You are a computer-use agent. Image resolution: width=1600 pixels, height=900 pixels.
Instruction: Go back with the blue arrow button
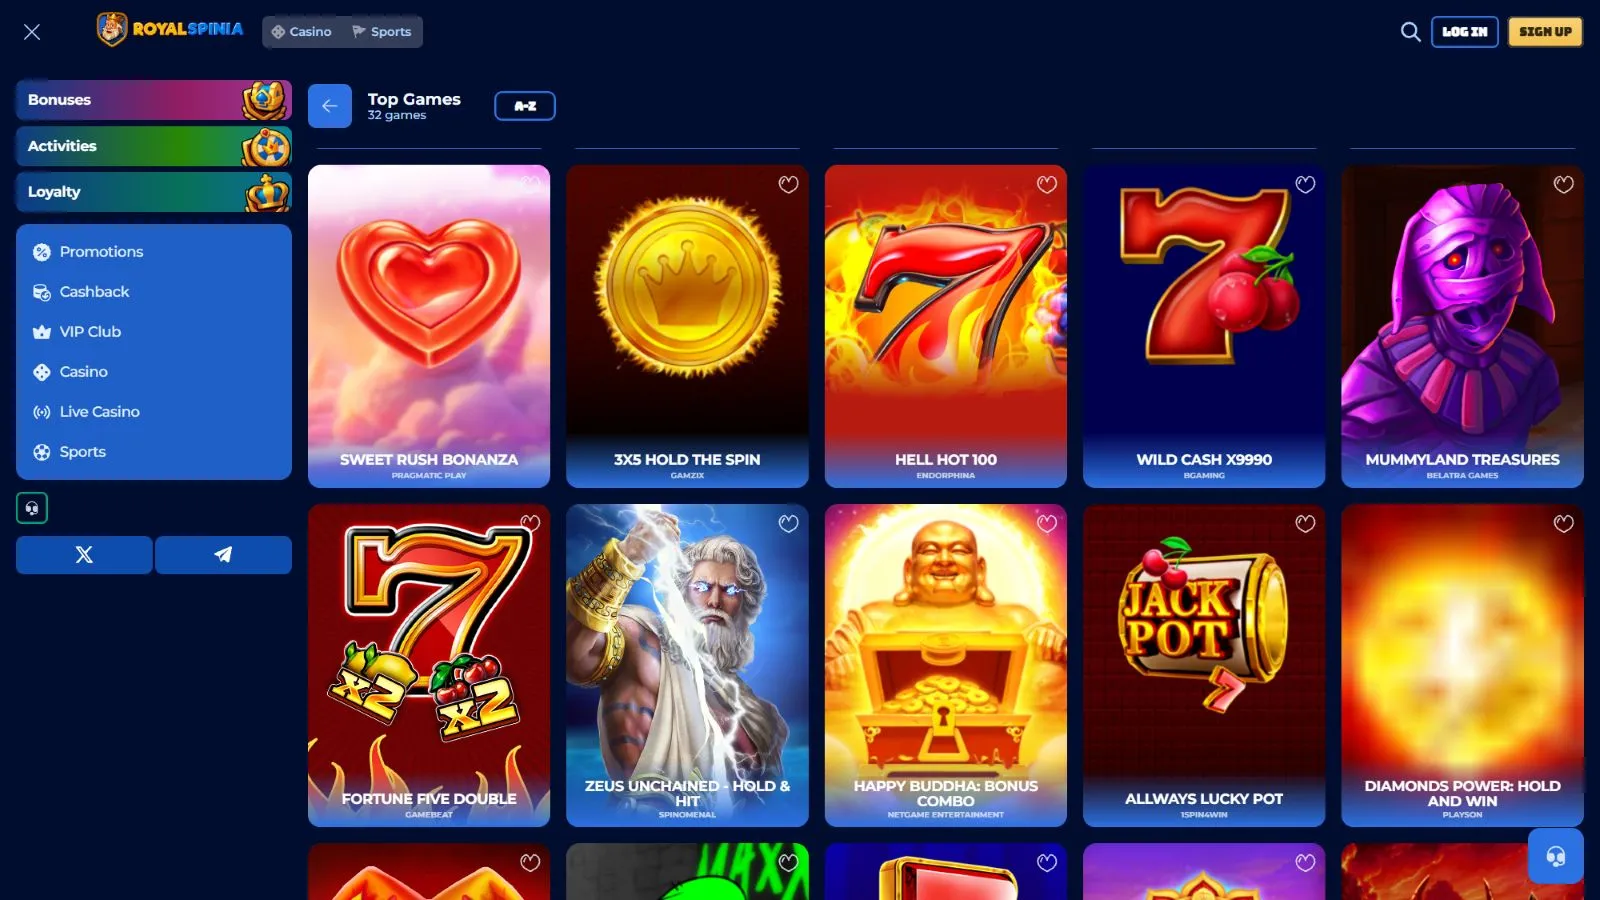[330, 106]
